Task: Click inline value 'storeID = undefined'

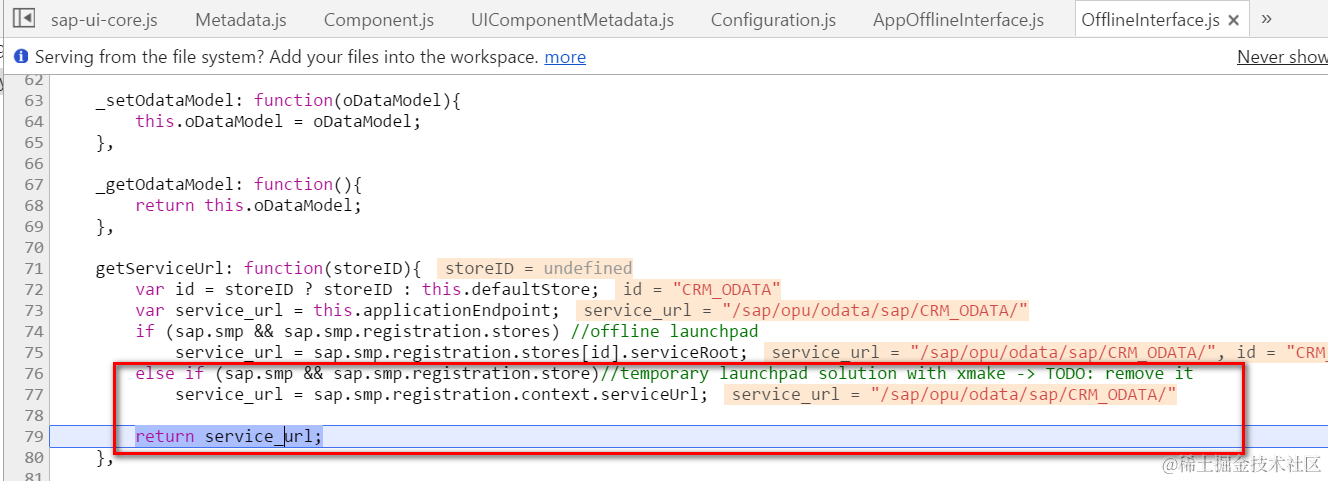Action: coord(538,268)
